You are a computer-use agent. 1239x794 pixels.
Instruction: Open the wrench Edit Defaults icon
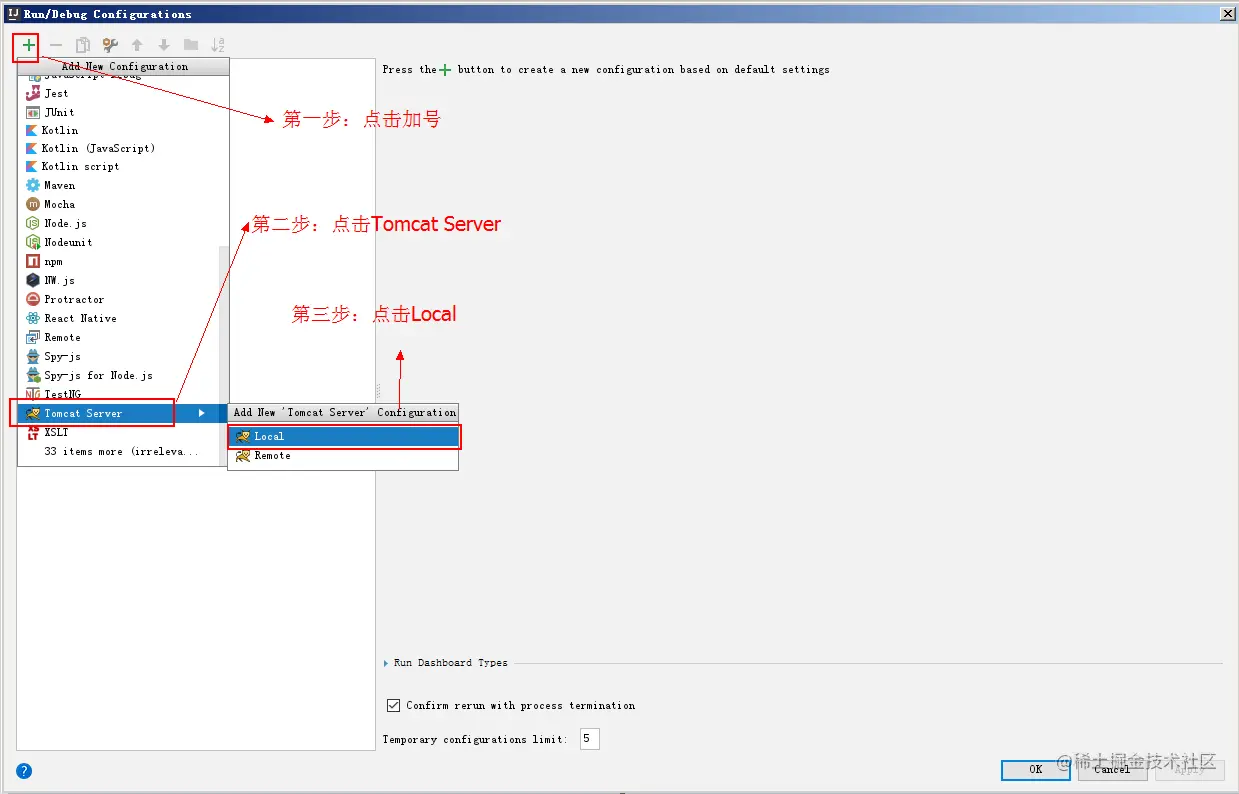coord(110,45)
